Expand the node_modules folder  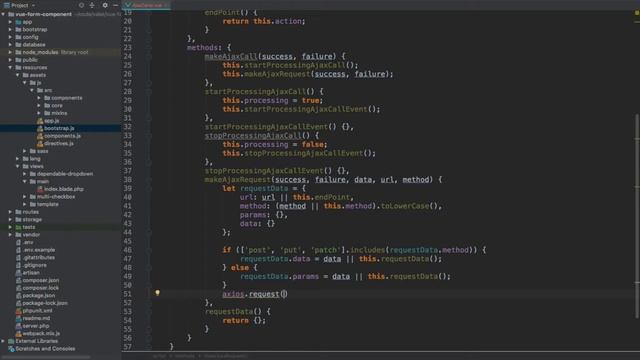pos(10,52)
